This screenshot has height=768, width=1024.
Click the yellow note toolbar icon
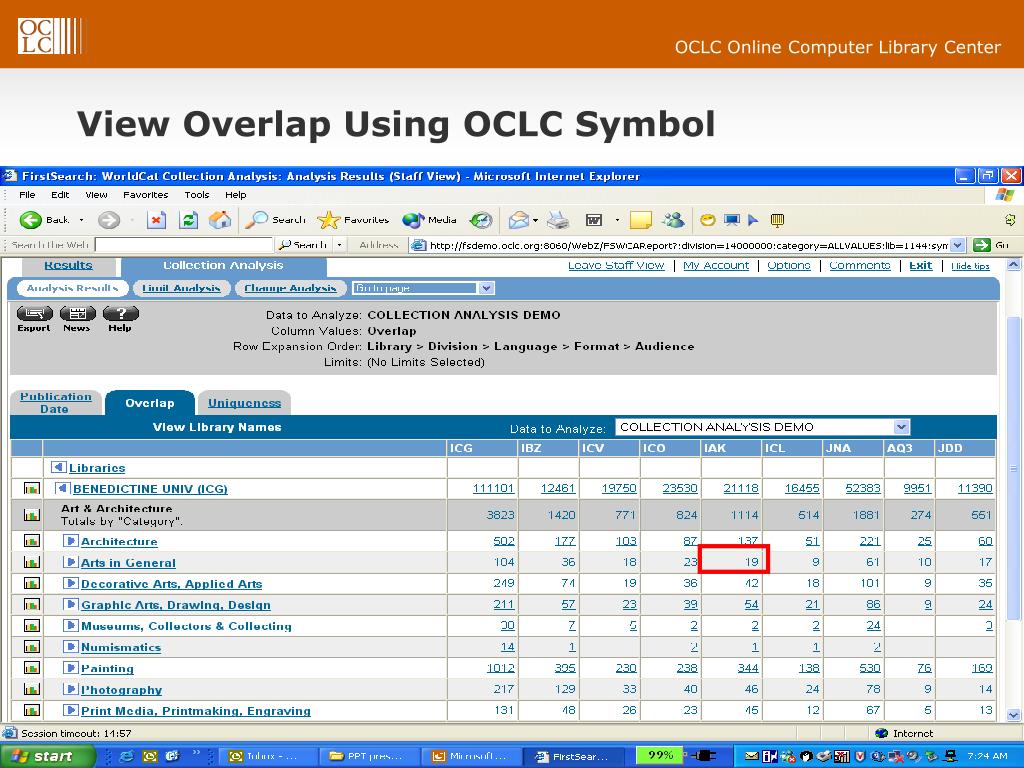[641, 220]
